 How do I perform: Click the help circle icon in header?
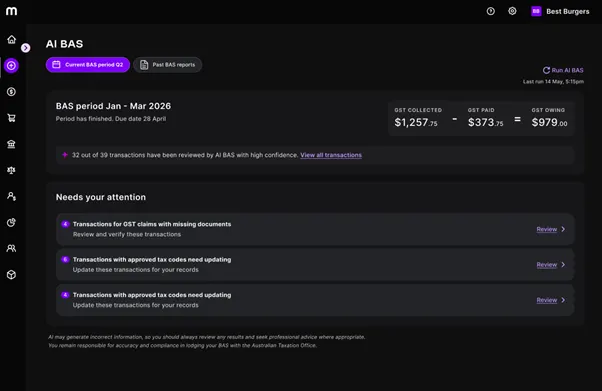491,11
